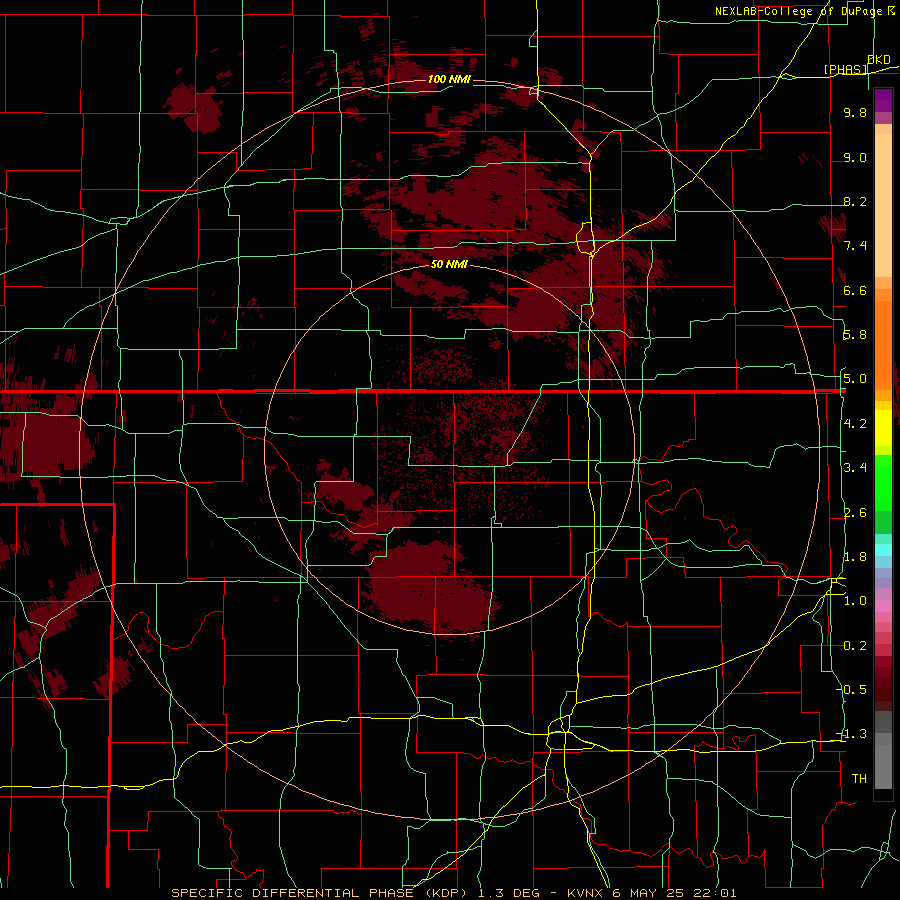This screenshot has height=900, width=900.
Task: Pick the peach segment of the color bar
Action: click(x=883, y=204)
